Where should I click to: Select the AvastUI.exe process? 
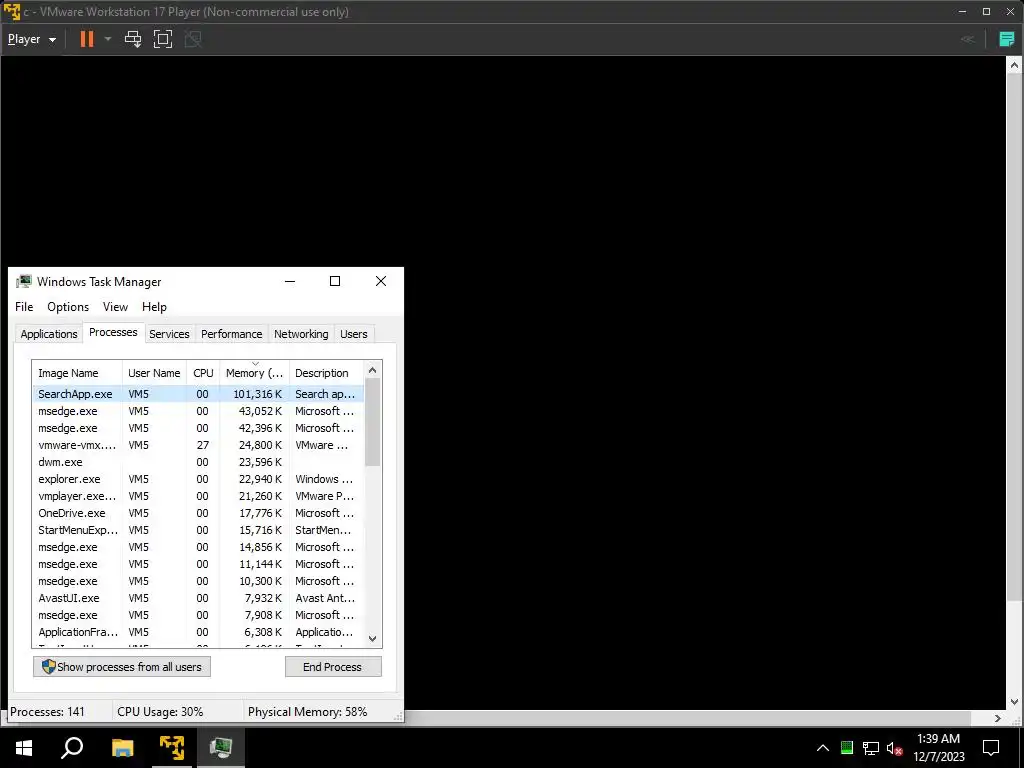198,598
